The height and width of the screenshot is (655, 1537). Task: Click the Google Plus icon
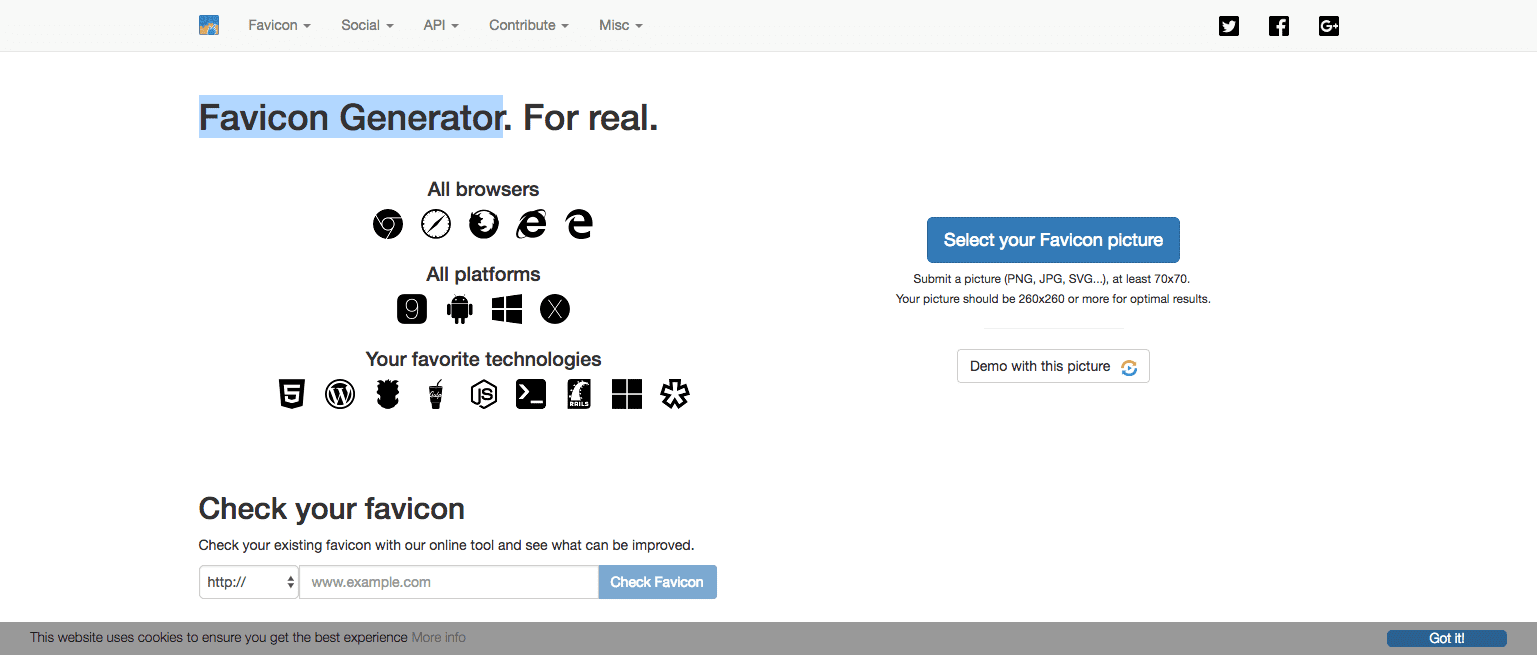(x=1329, y=26)
